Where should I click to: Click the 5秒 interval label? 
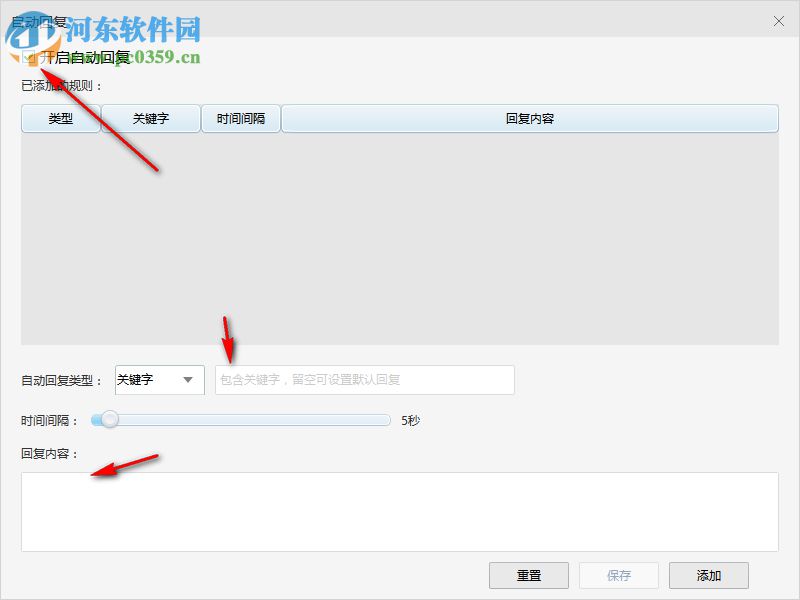[410, 420]
